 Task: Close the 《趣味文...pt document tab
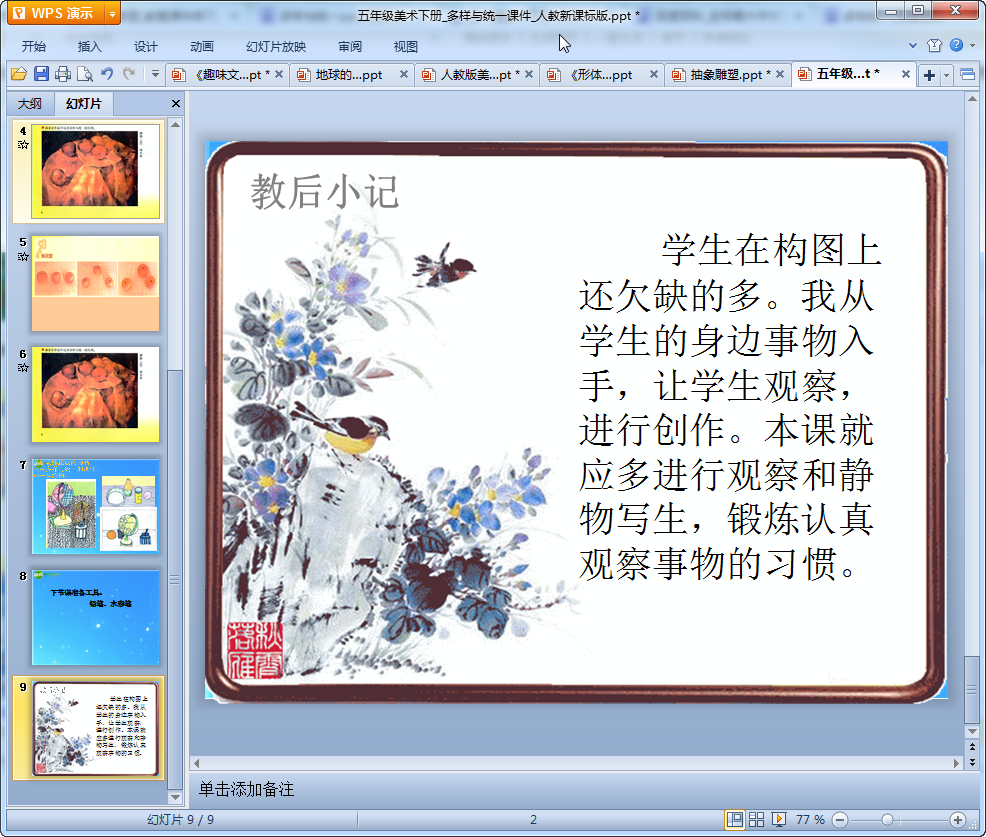click(279, 74)
